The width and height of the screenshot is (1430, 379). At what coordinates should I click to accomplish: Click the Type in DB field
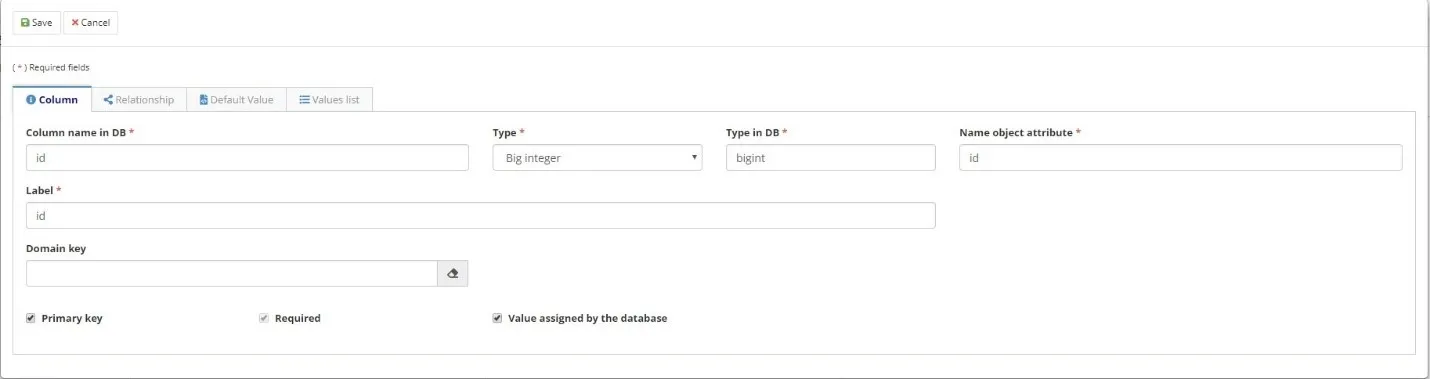(x=830, y=158)
